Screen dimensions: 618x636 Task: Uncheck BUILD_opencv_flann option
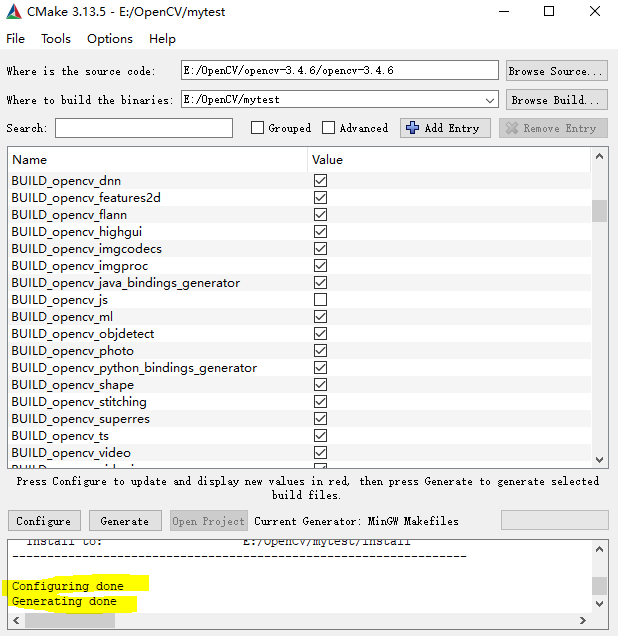320,215
